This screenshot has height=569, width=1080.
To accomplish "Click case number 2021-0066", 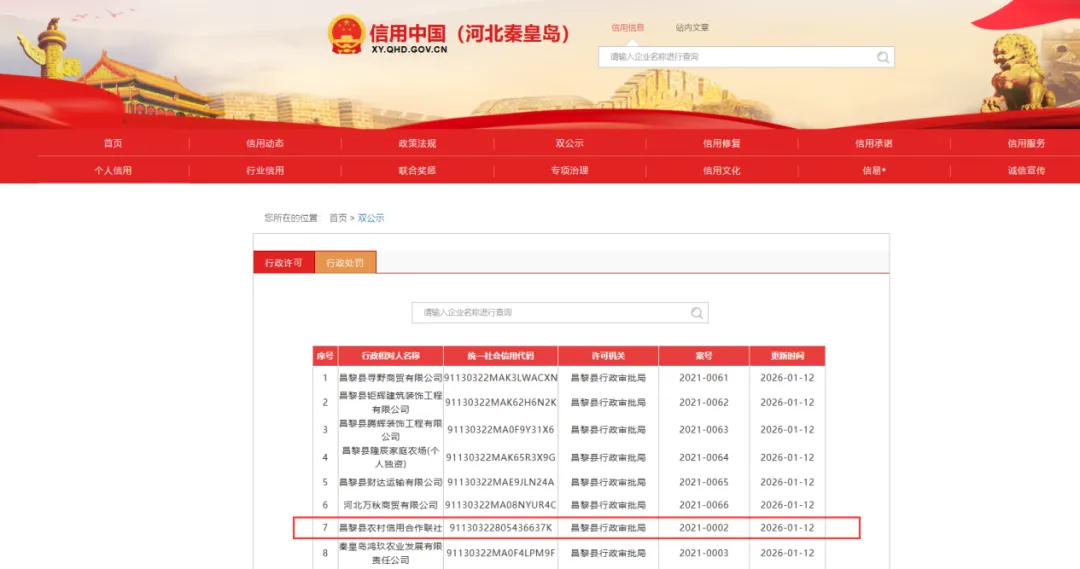I will click(x=704, y=505).
